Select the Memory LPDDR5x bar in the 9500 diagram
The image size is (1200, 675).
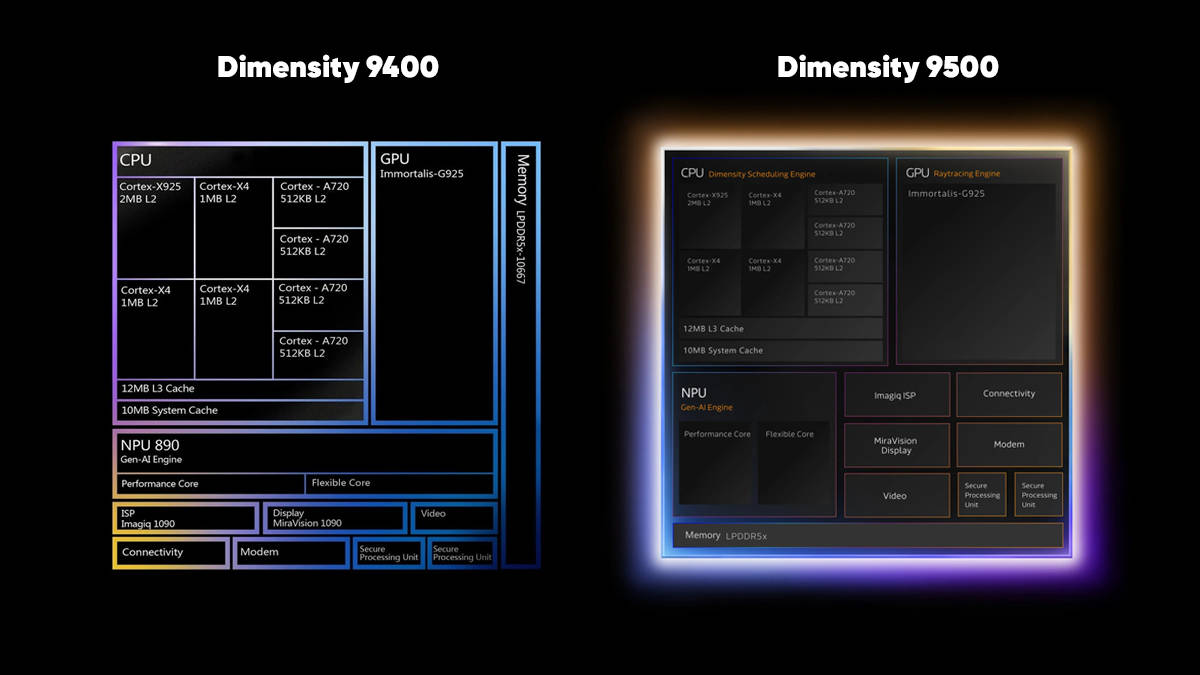[x=868, y=535]
